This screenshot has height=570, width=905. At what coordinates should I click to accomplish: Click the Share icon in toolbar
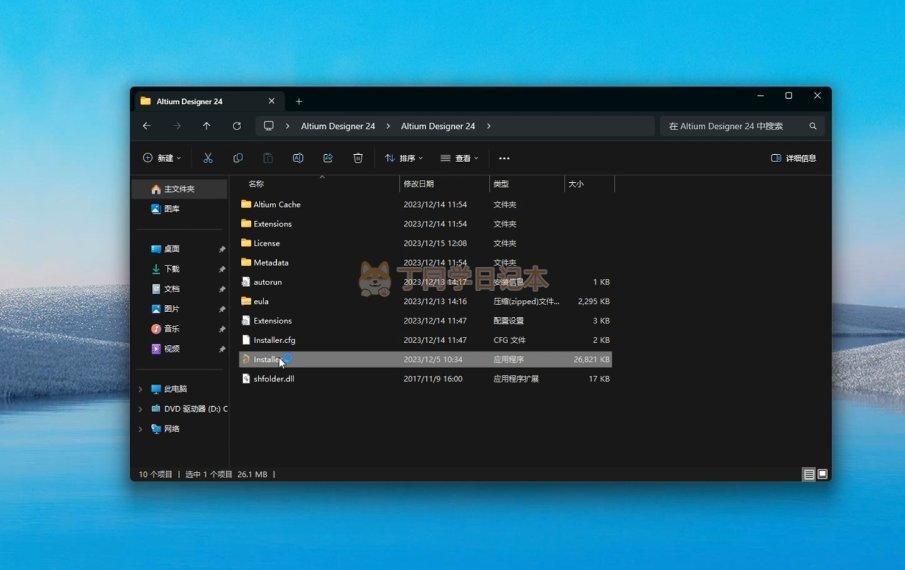(x=328, y=158)
